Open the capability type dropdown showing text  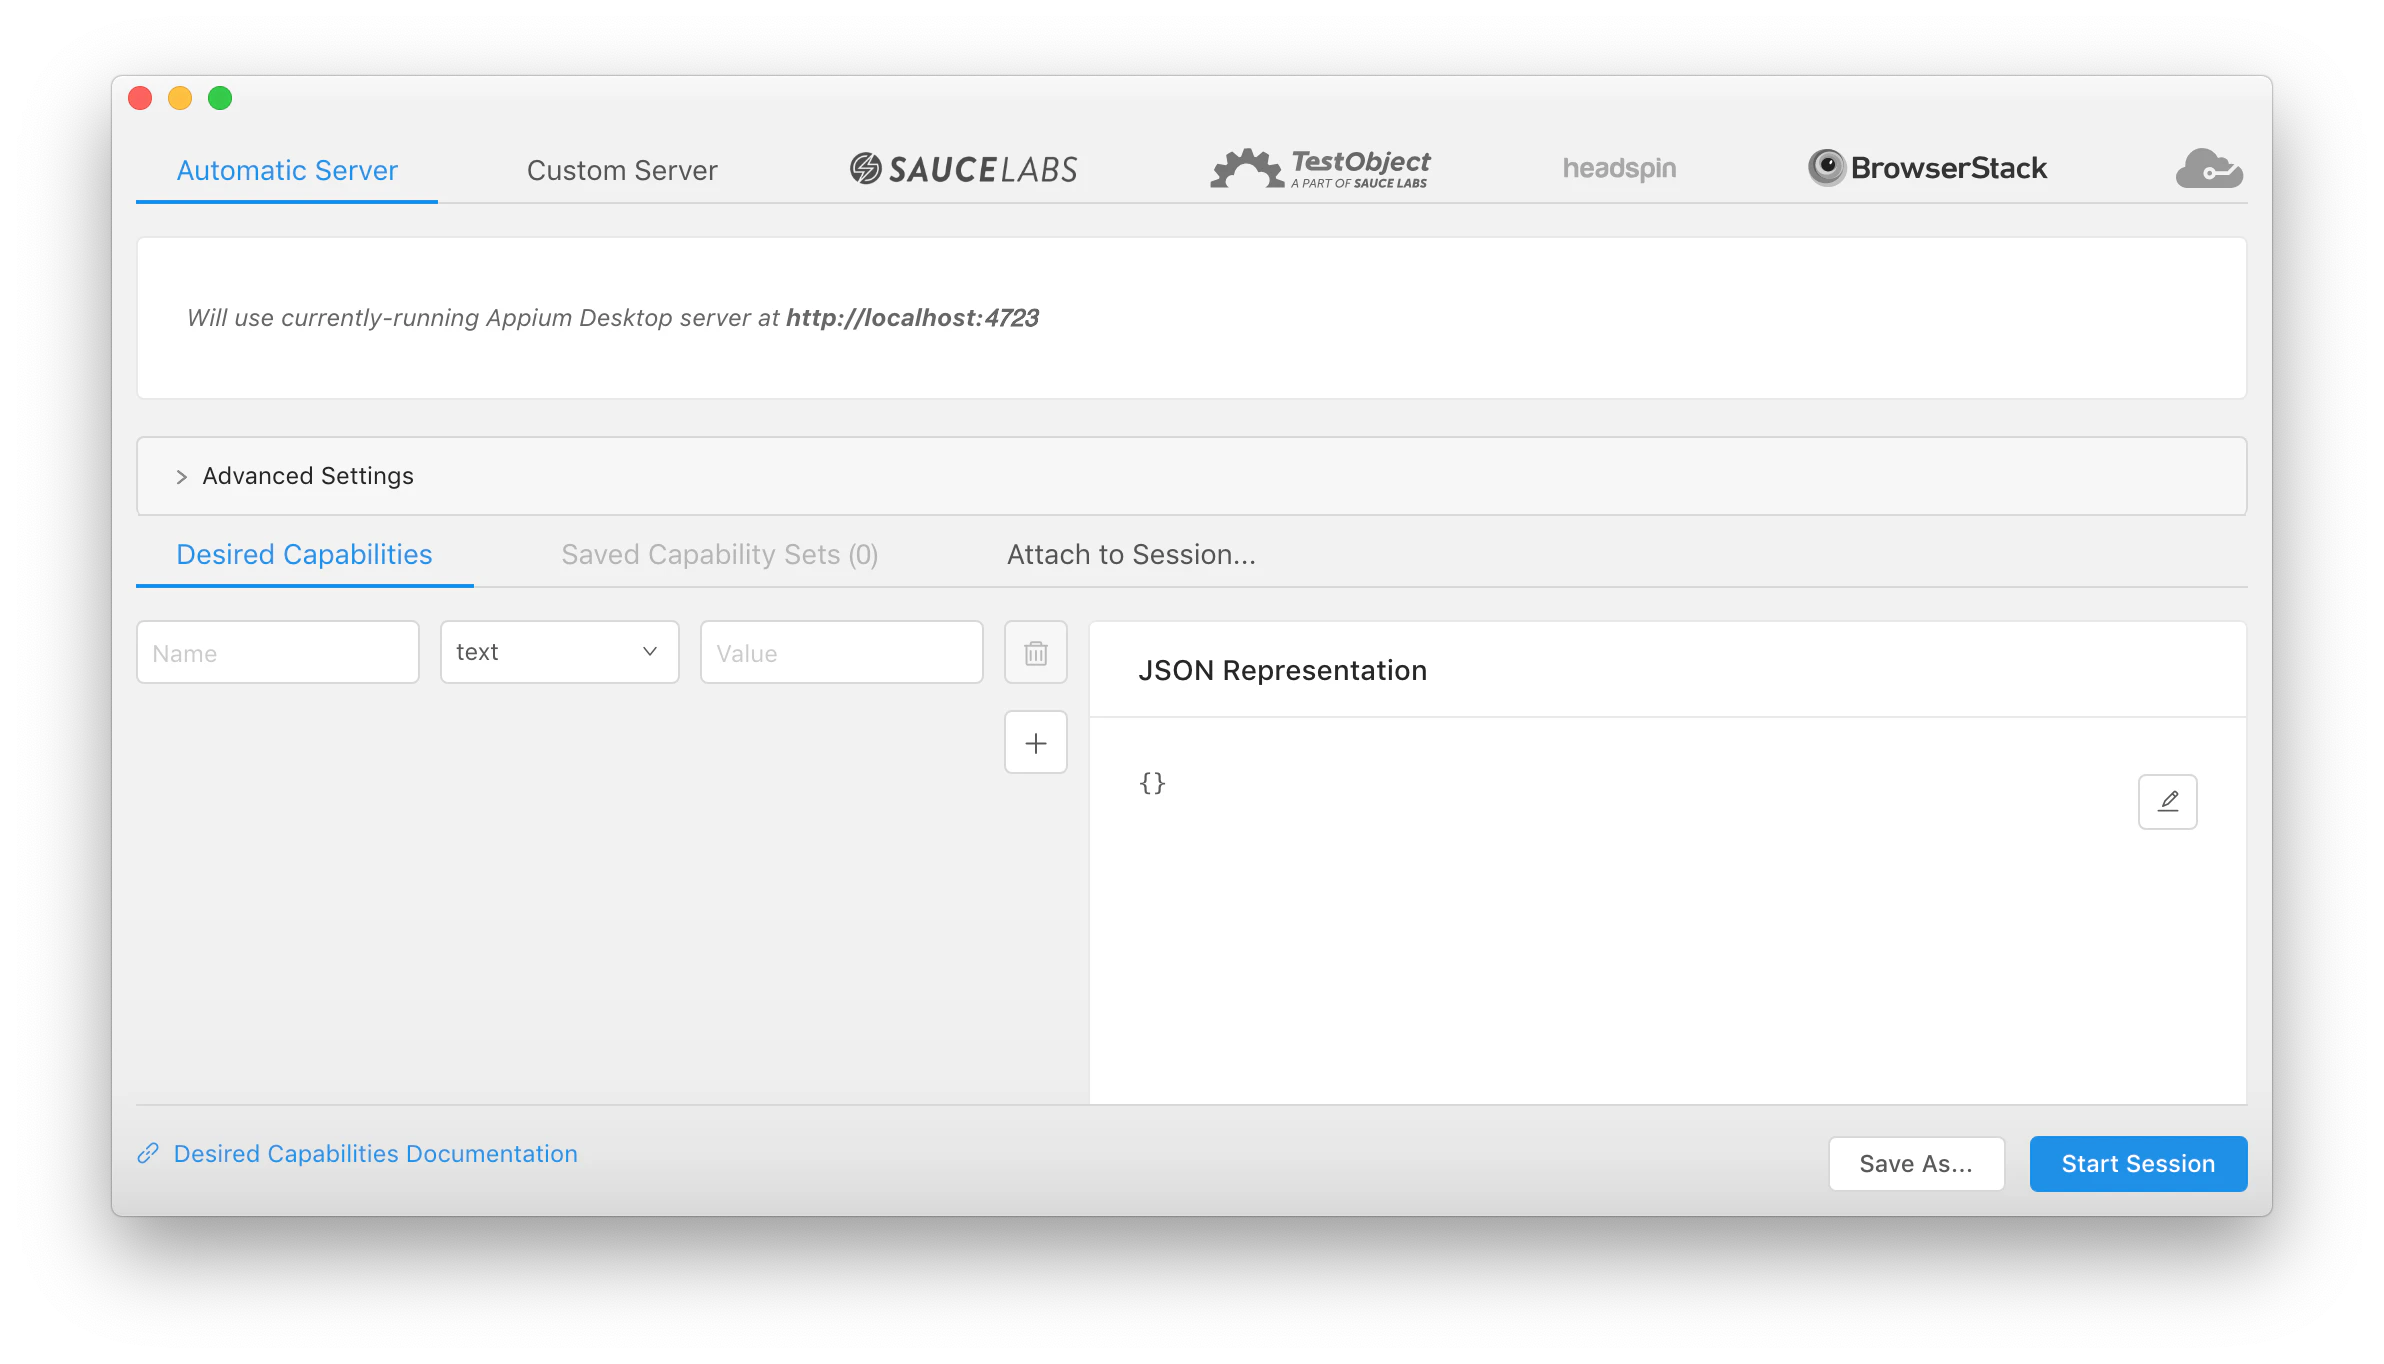(559, 652)
